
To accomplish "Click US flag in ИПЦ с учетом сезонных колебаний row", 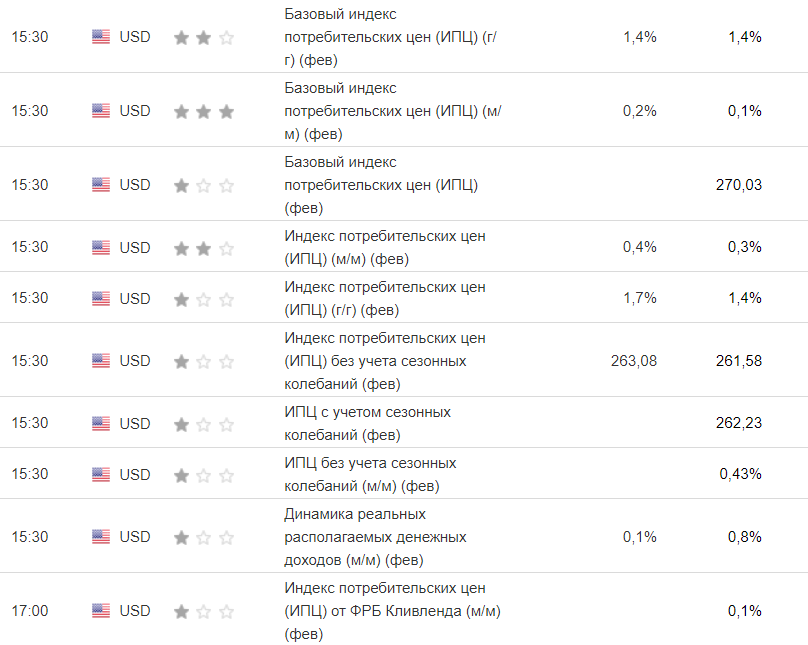I will click(x=101, y=424).
